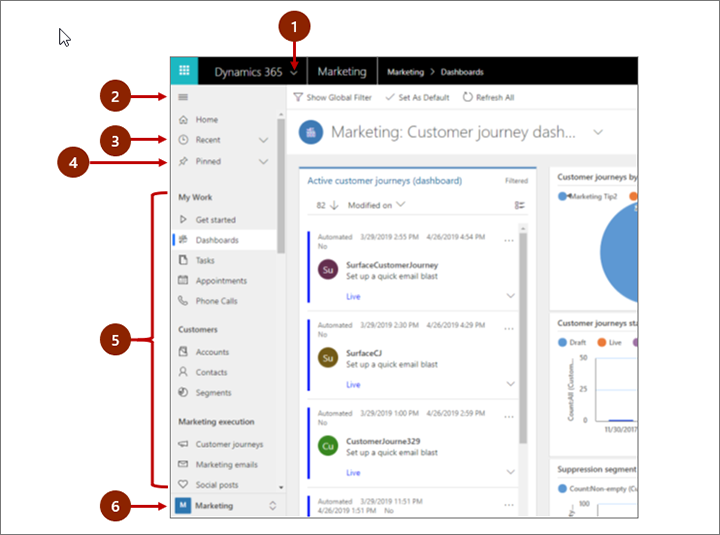The height and width of the screenshot is (535, 720).
Task: Open the dashboard selector chevron by the title
Action: [597, 132]
